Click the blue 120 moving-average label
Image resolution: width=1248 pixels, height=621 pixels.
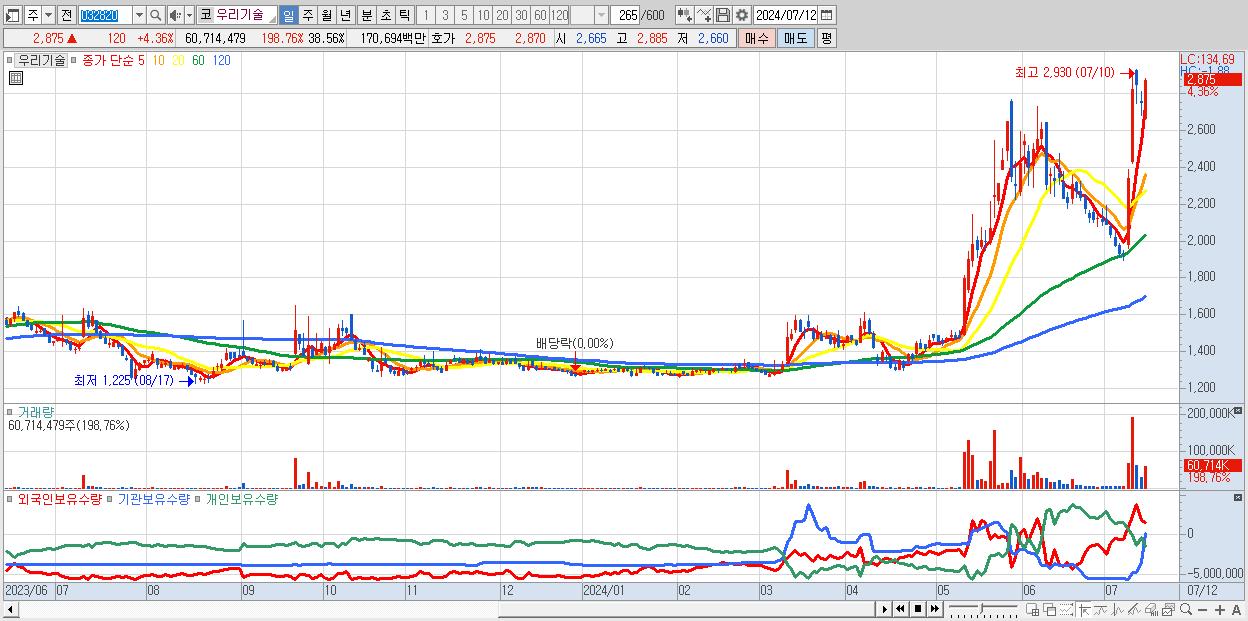[222, 60]
